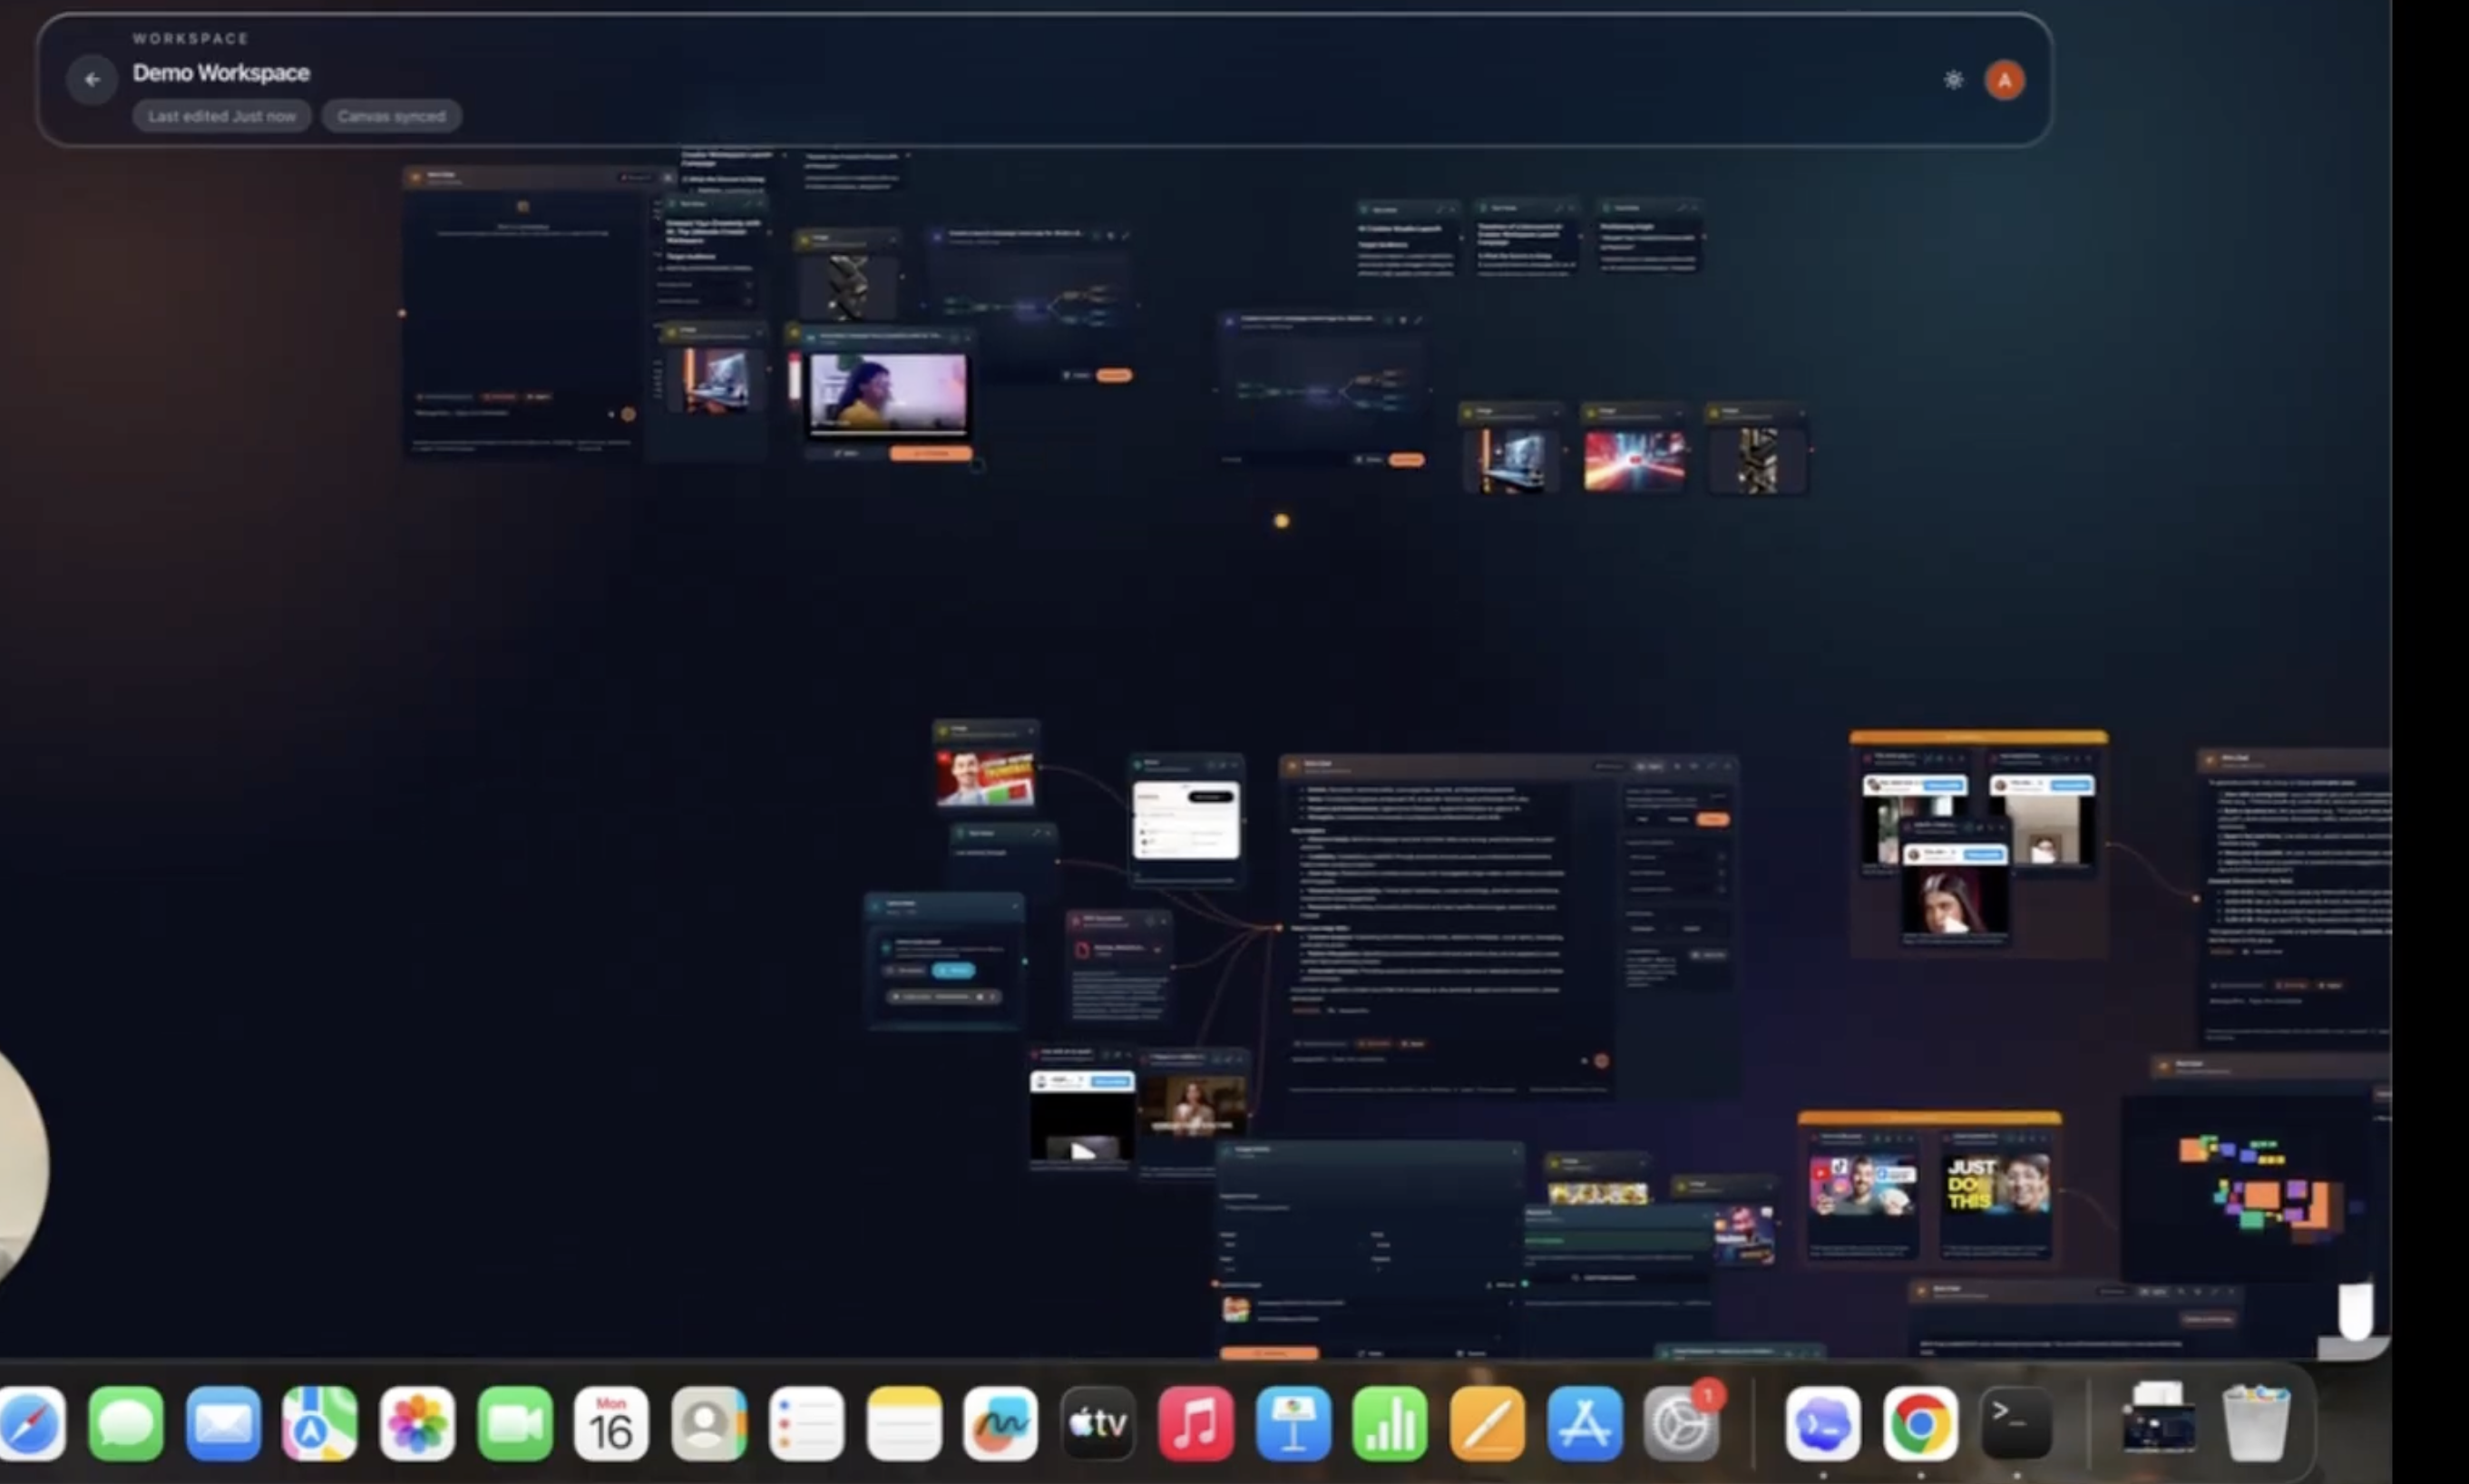Click the 'Last edited Just now' badge
Image resolution: width=2469 pixels, height=1484 pixels.
pos(222,116)
